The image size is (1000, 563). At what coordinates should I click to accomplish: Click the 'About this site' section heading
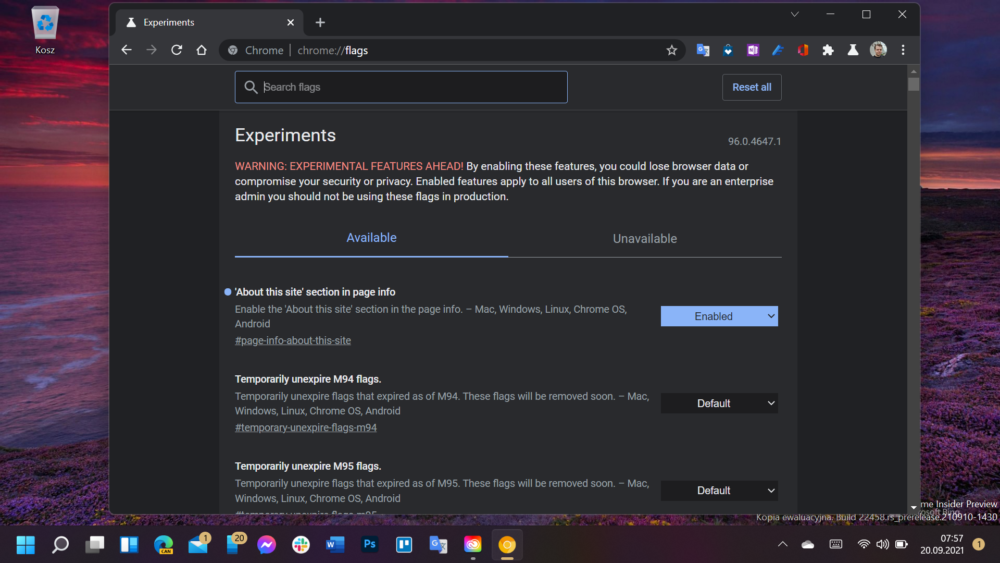coord(315,292)
